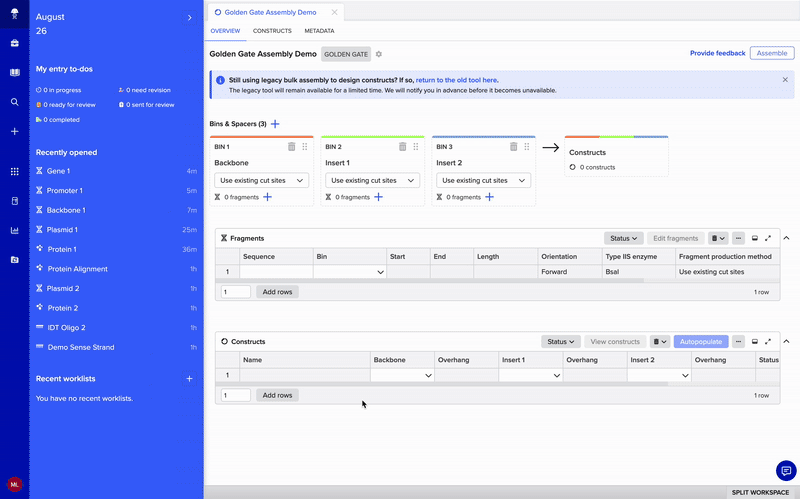800x499 pixels.
Task: Open Insert 1 cut sites dropdown
Action: pos(372,180)
